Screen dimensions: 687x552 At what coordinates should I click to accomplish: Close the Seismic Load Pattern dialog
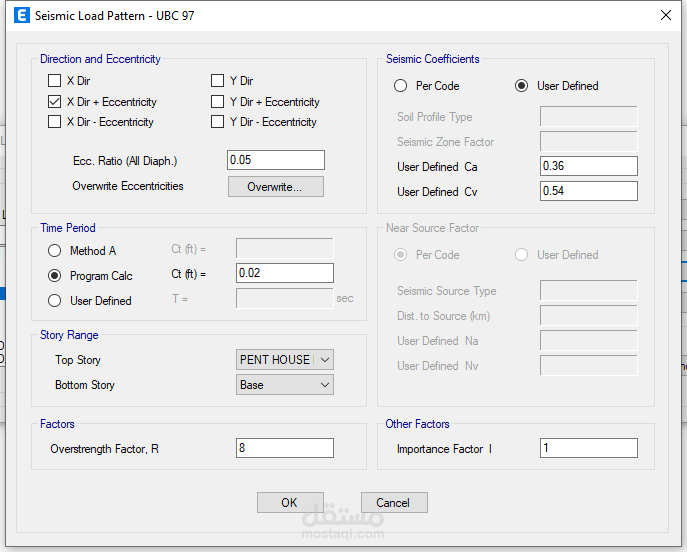click(x=665, y=15)
